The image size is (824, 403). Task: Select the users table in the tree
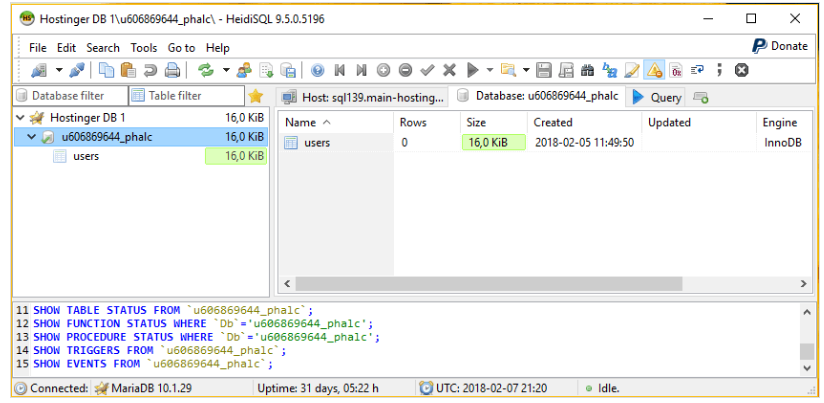coord(86,156)
